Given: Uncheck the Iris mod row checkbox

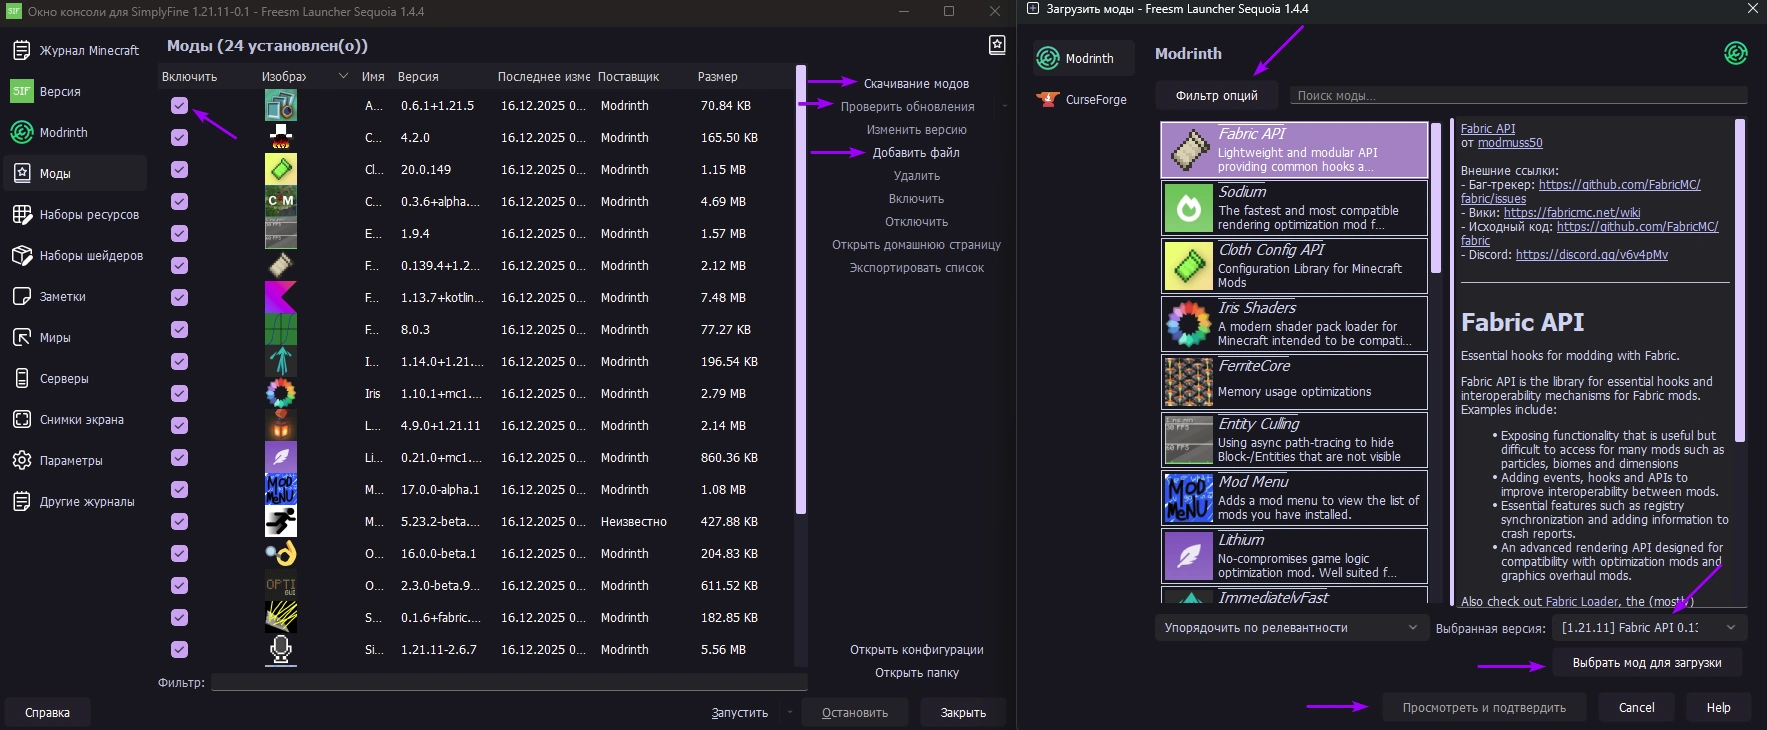Looking at the screenshot, I should tap(180, 394).
